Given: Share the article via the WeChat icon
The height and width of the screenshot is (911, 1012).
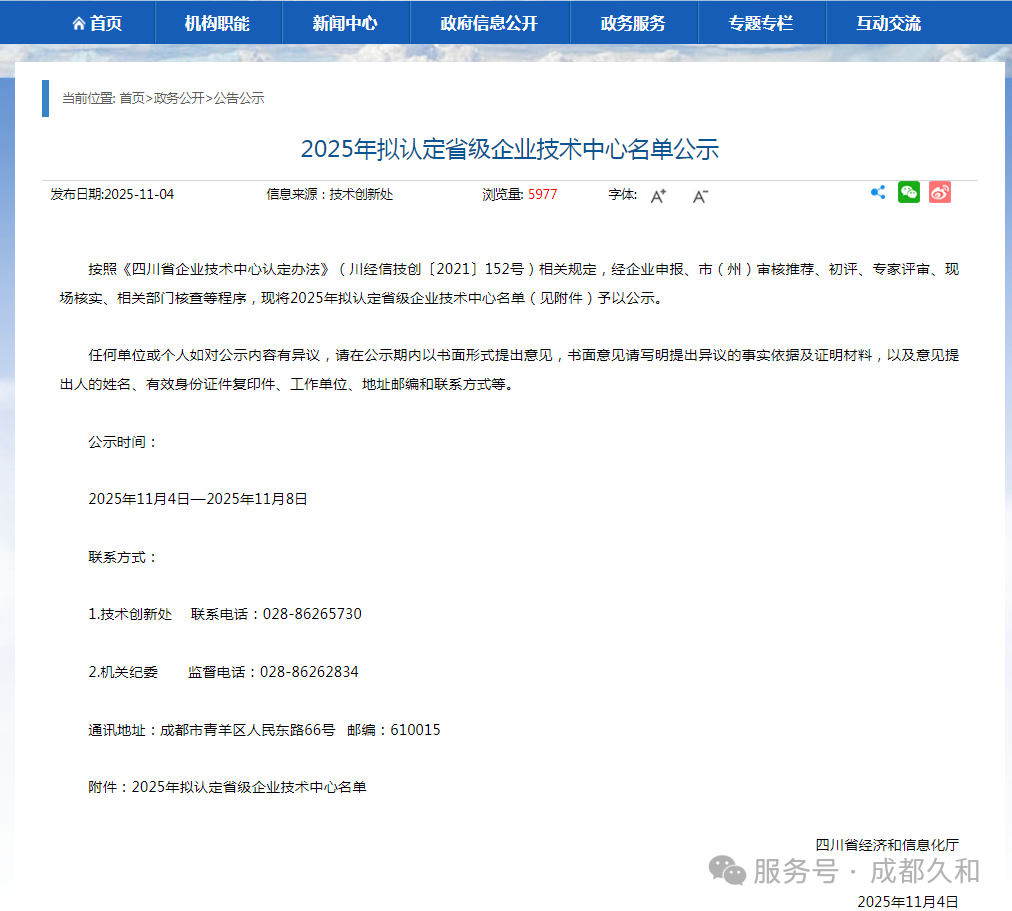Looking at the screenshot, I should click(908, 191).
